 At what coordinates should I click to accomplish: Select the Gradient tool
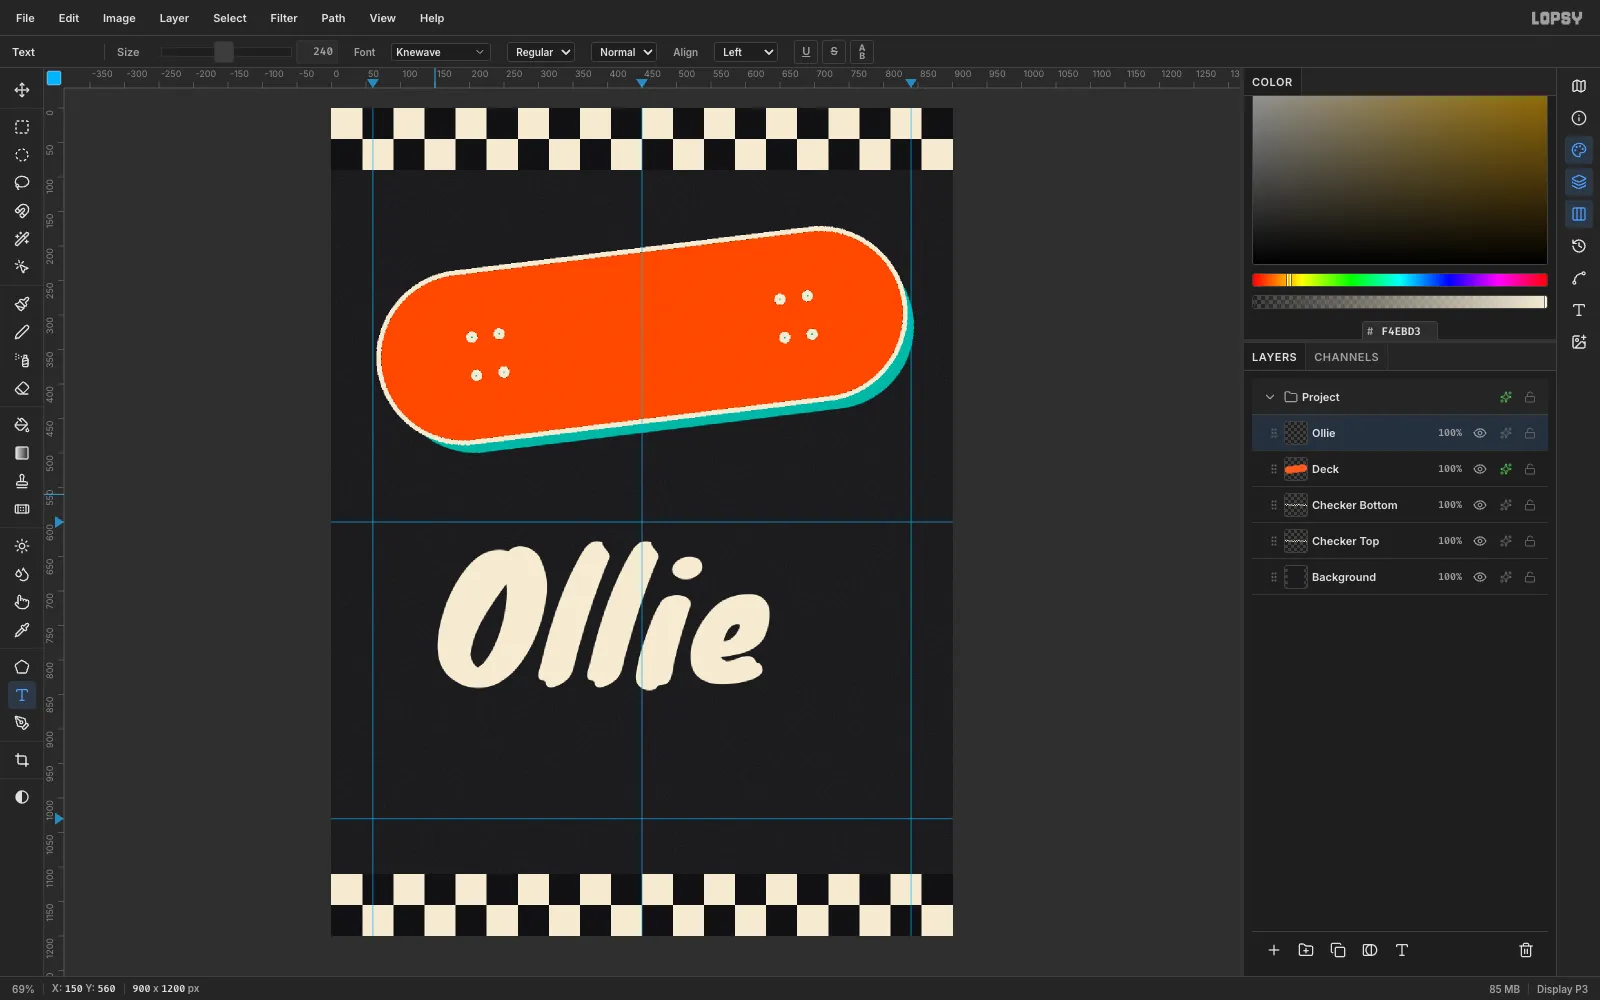click(x=22, y=453)
